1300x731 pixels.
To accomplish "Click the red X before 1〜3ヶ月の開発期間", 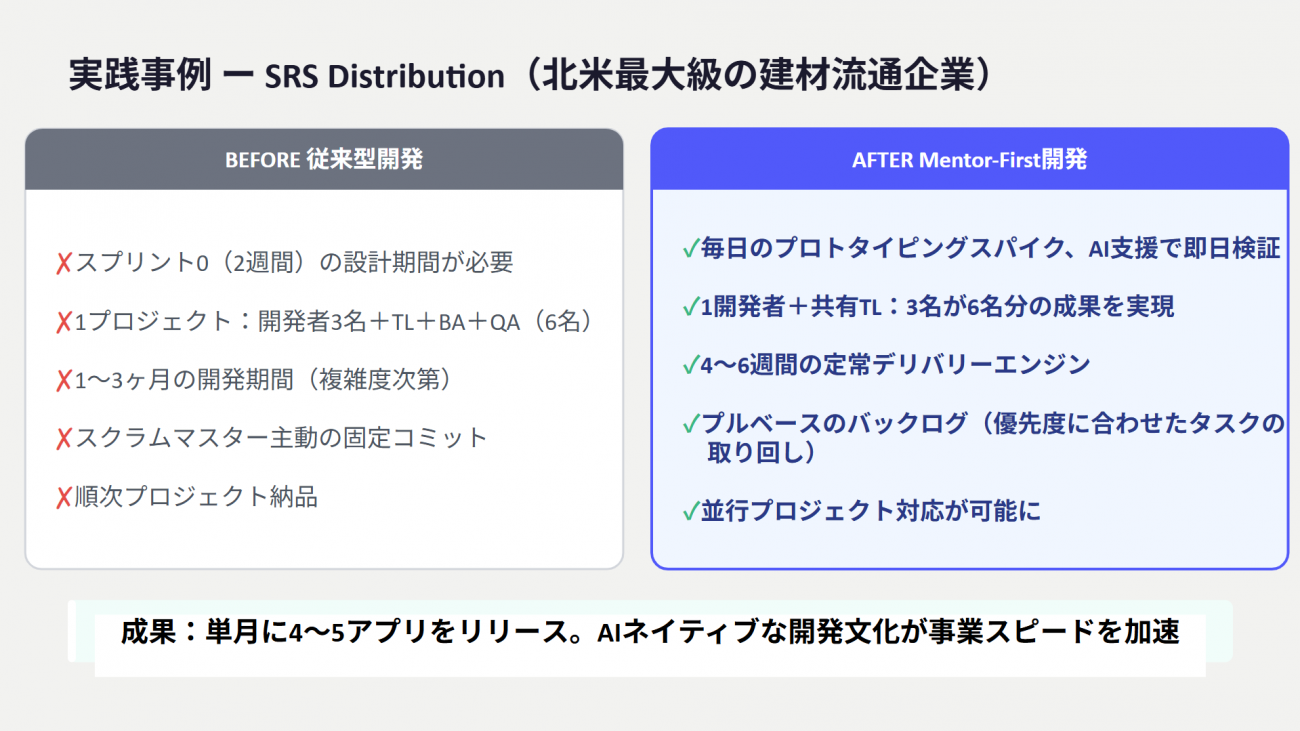I will tap(64, 380).
